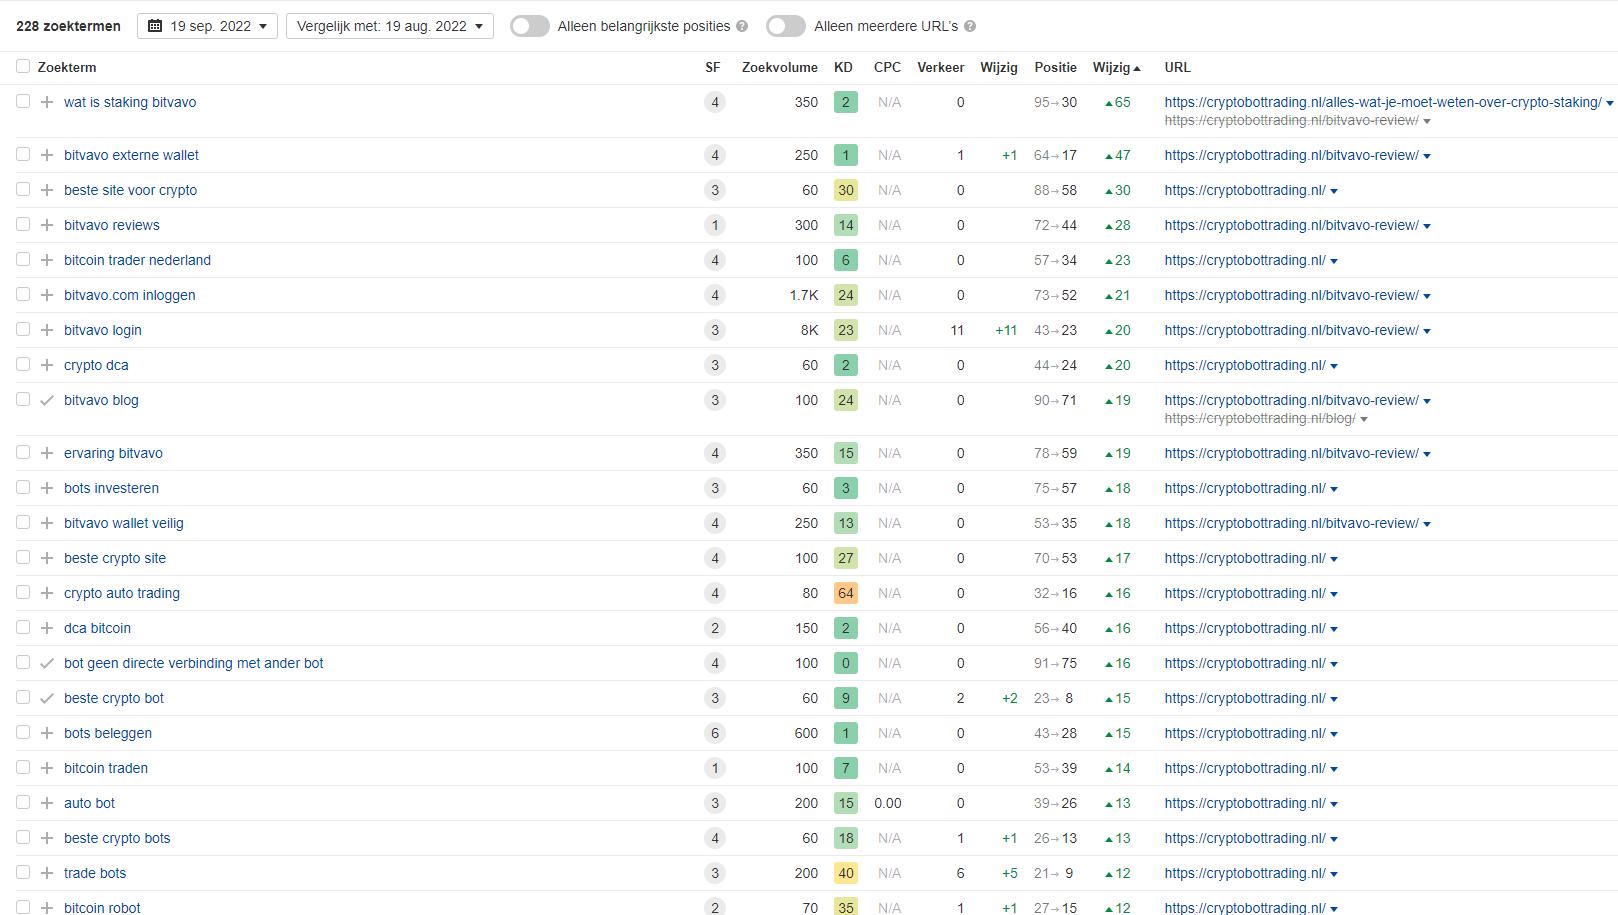
Task: Open keyword link 'bitcoin trader nederland'
Action: point(137,260)
